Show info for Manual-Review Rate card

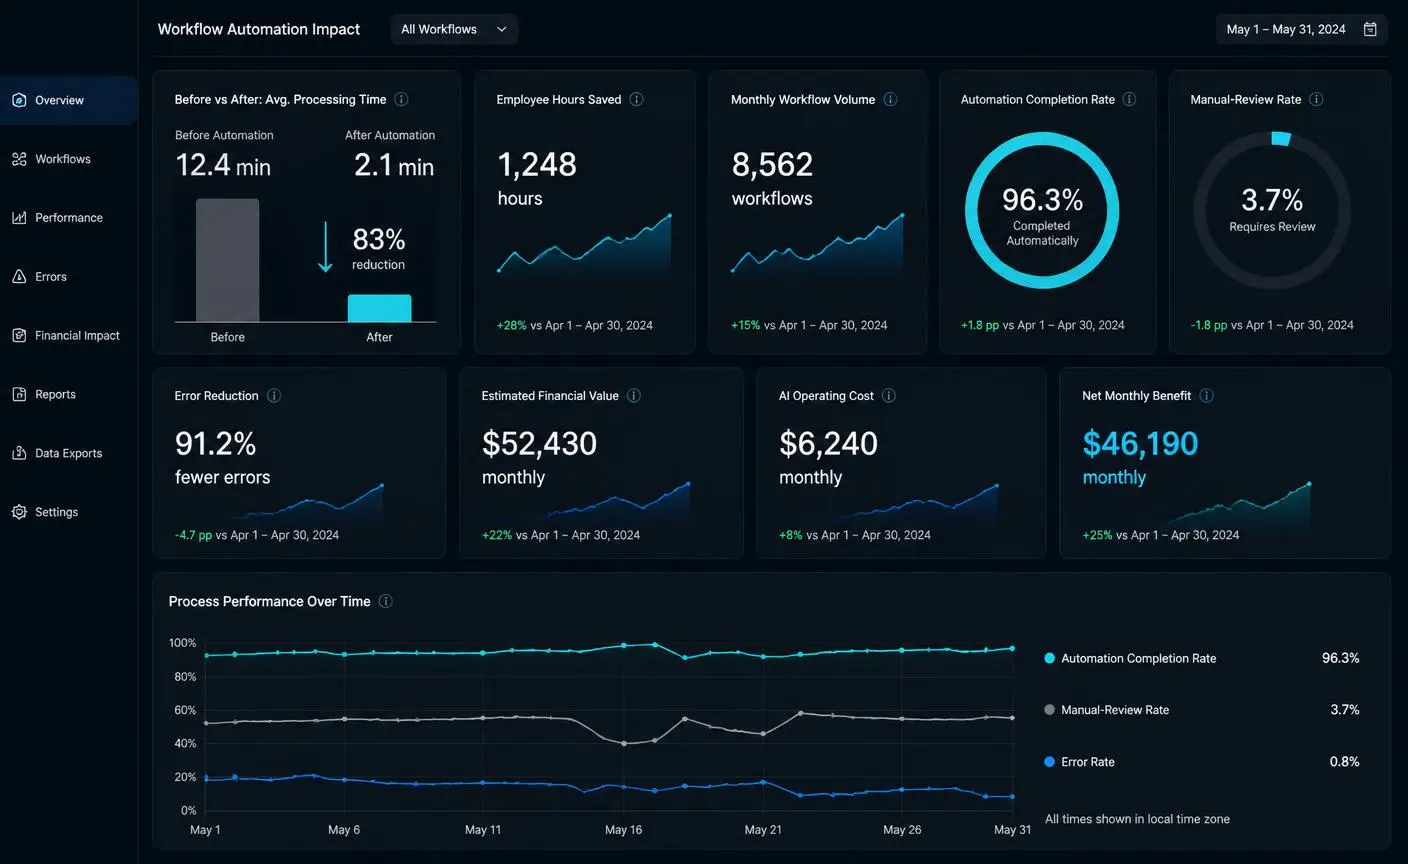pyautogui.click(x=1316, y=99)
